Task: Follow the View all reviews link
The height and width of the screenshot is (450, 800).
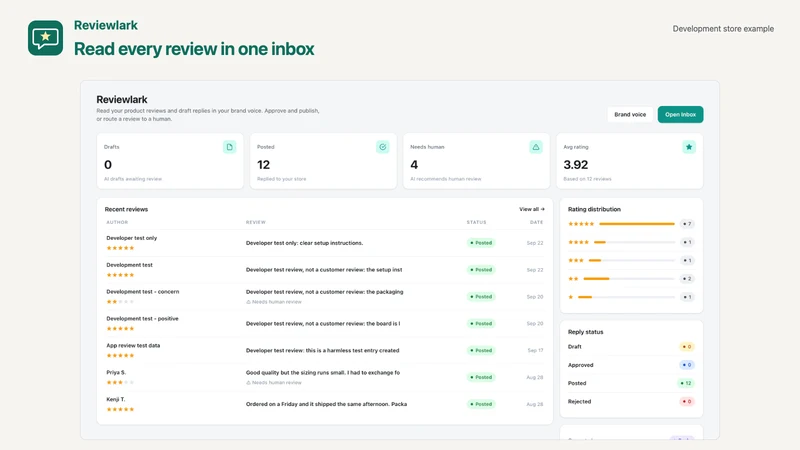Action: 532,209
